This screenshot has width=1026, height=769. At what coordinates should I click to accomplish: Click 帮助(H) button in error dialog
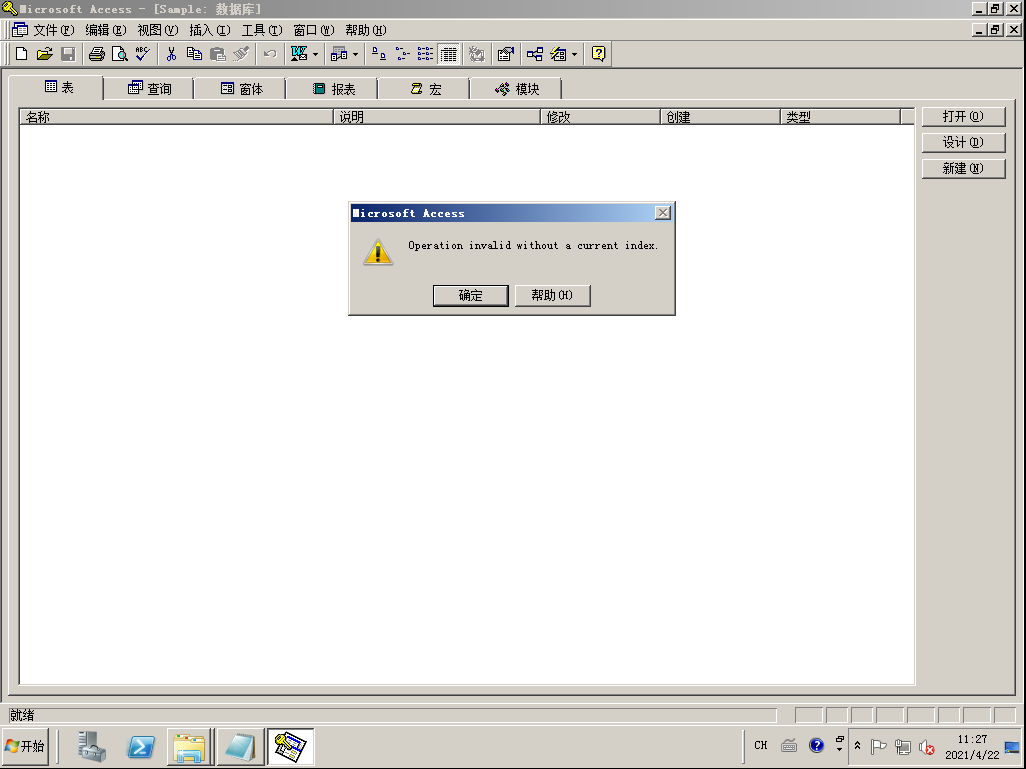(552, 295)
